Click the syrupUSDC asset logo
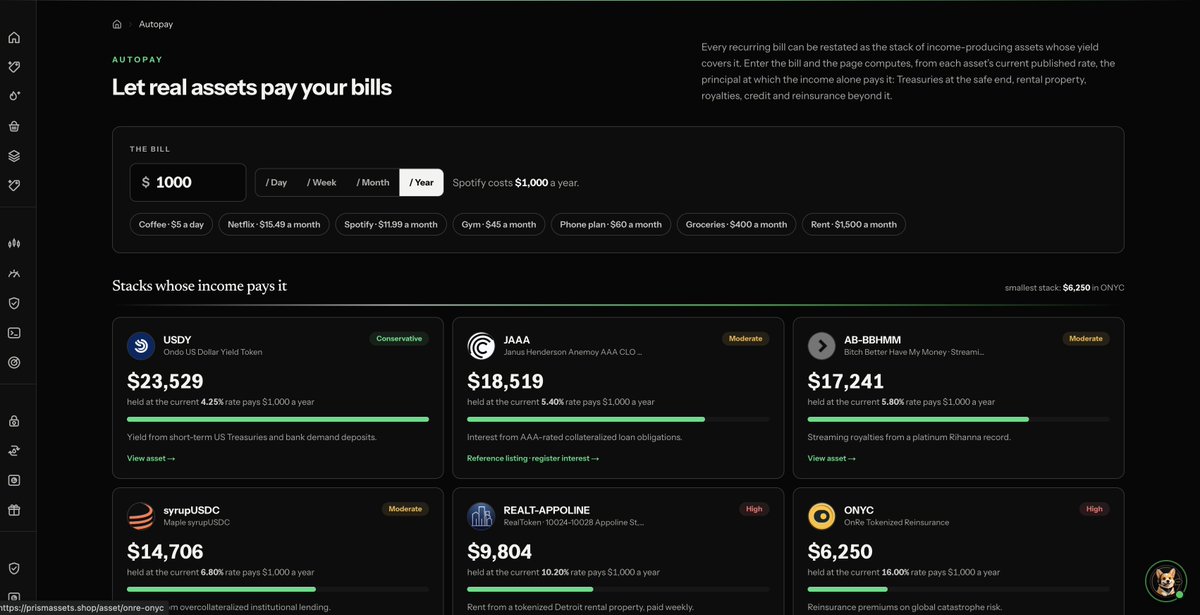 click(141, 516)
